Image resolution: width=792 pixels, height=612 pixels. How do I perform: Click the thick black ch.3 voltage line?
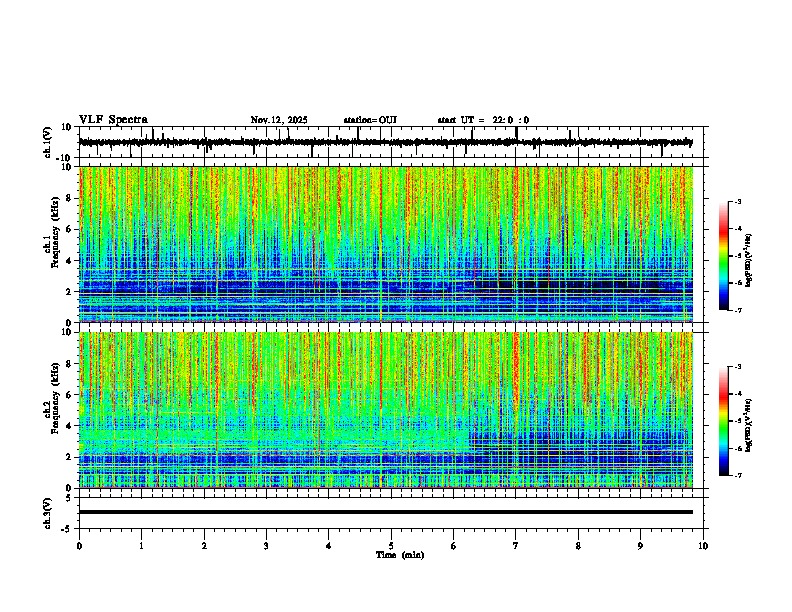point(386,512)
